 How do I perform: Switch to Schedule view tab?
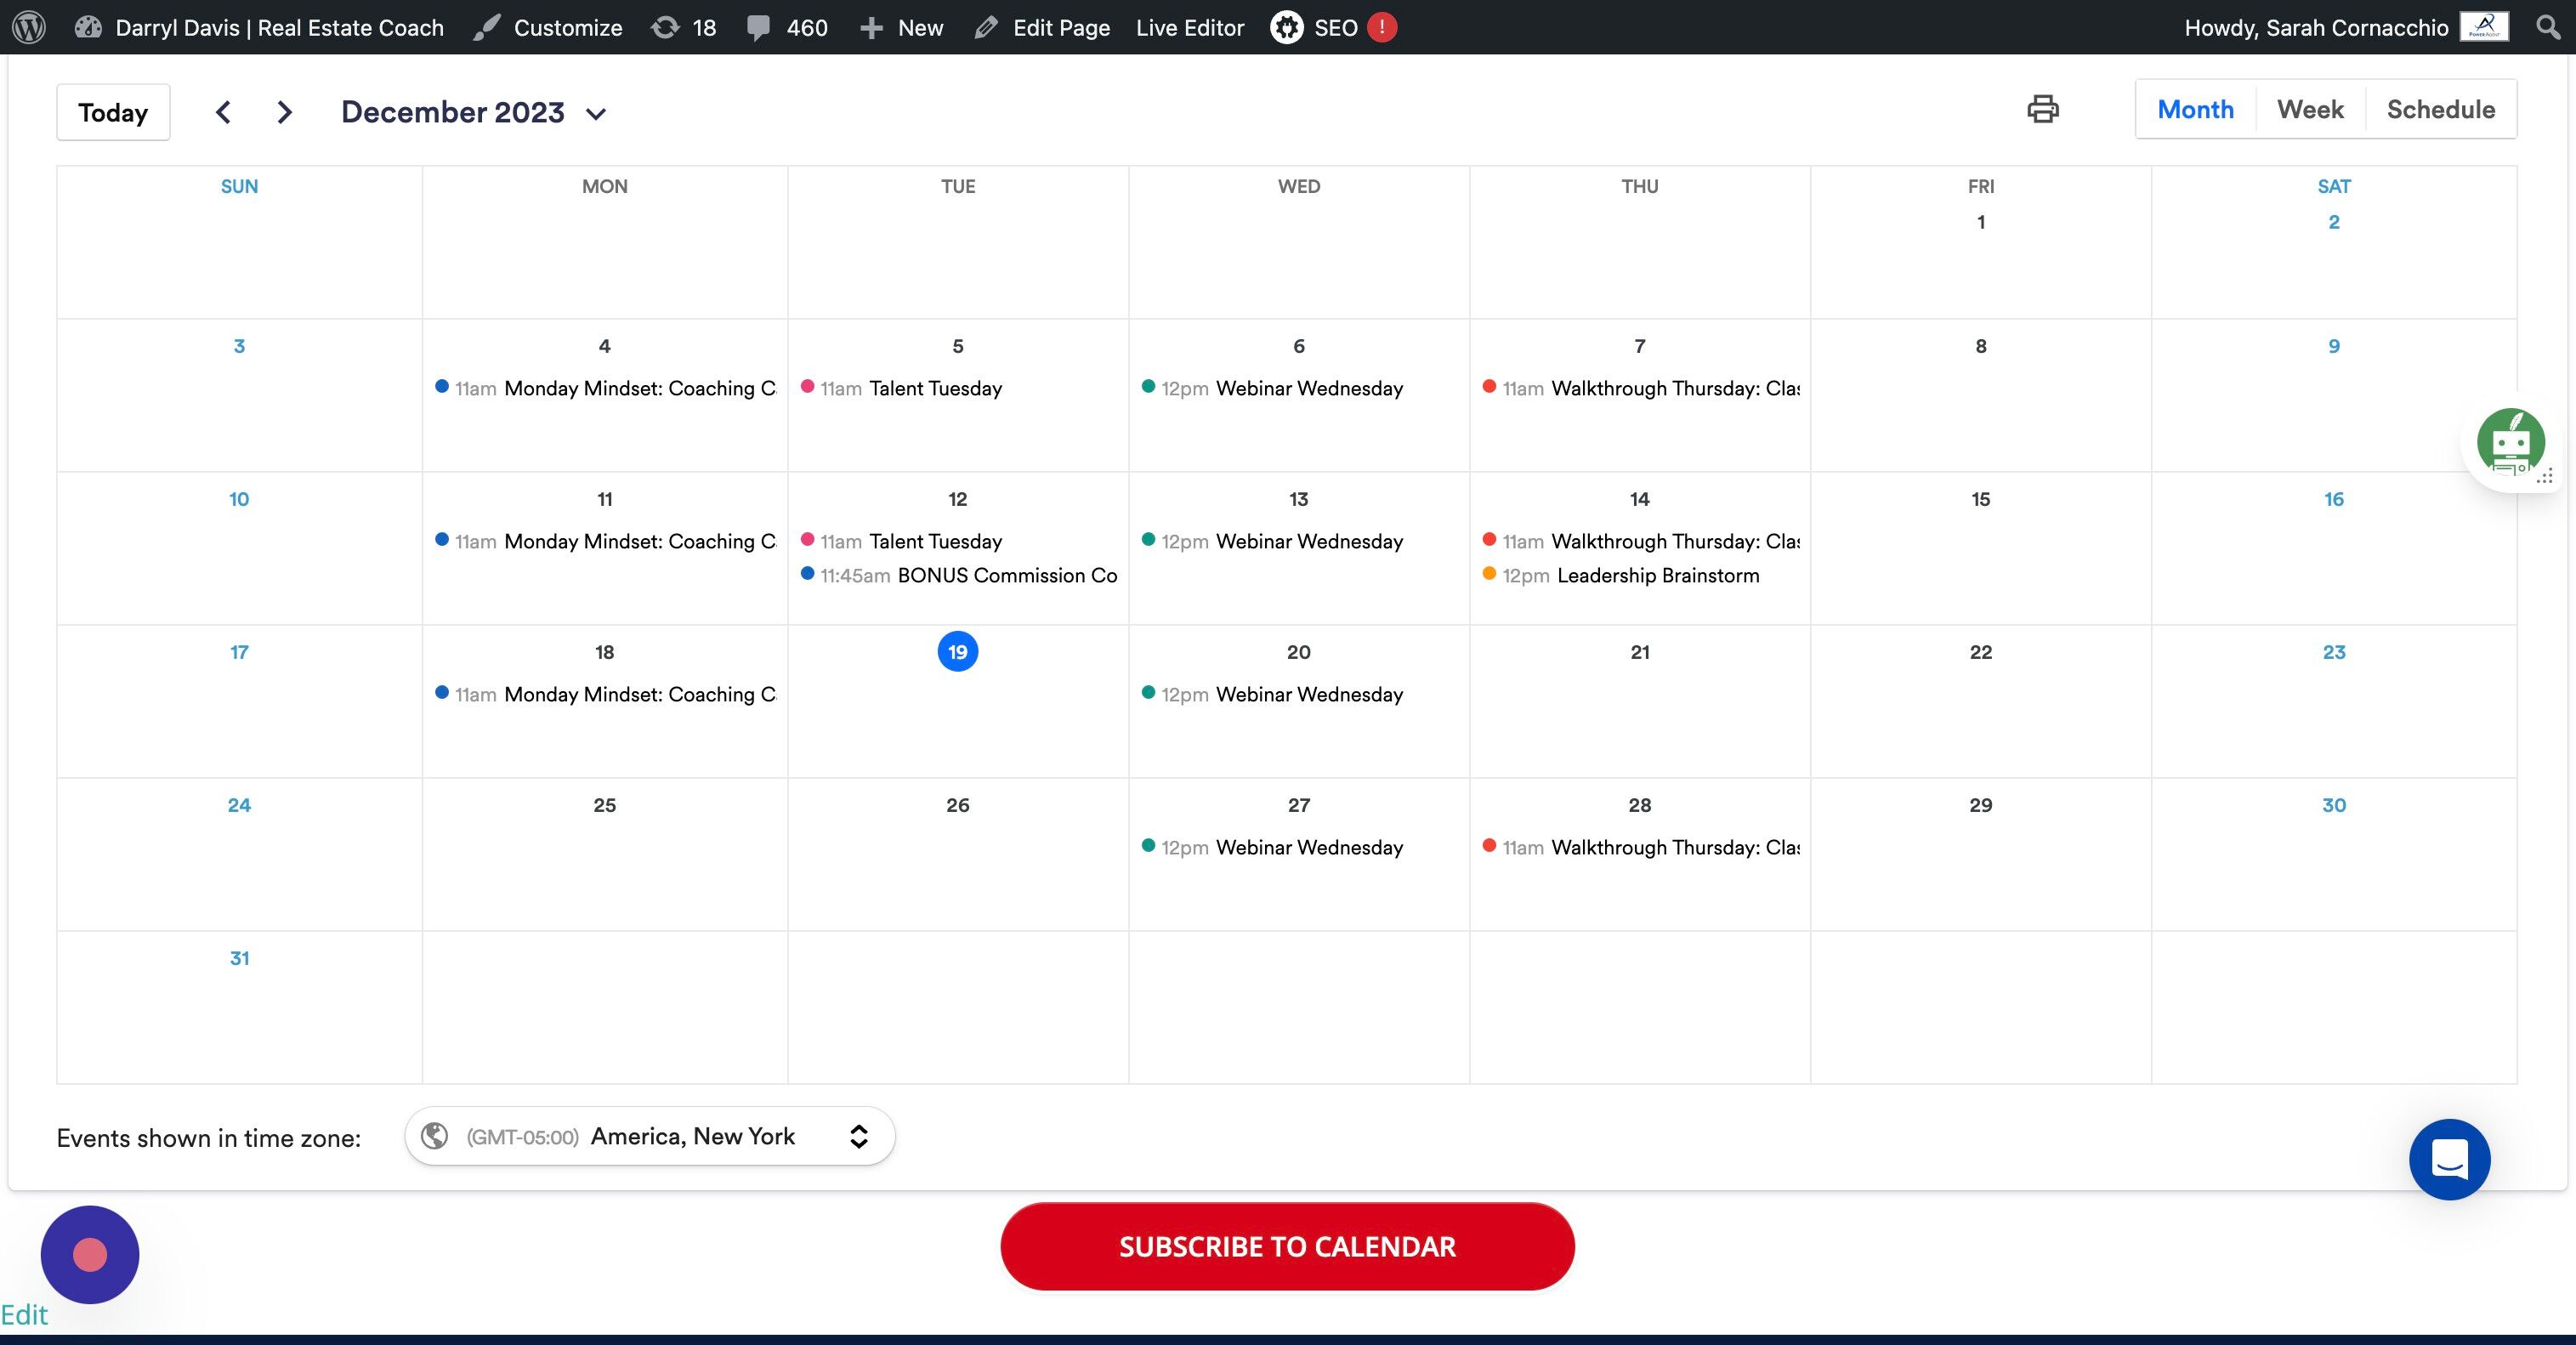click(x=2440, y=109)
